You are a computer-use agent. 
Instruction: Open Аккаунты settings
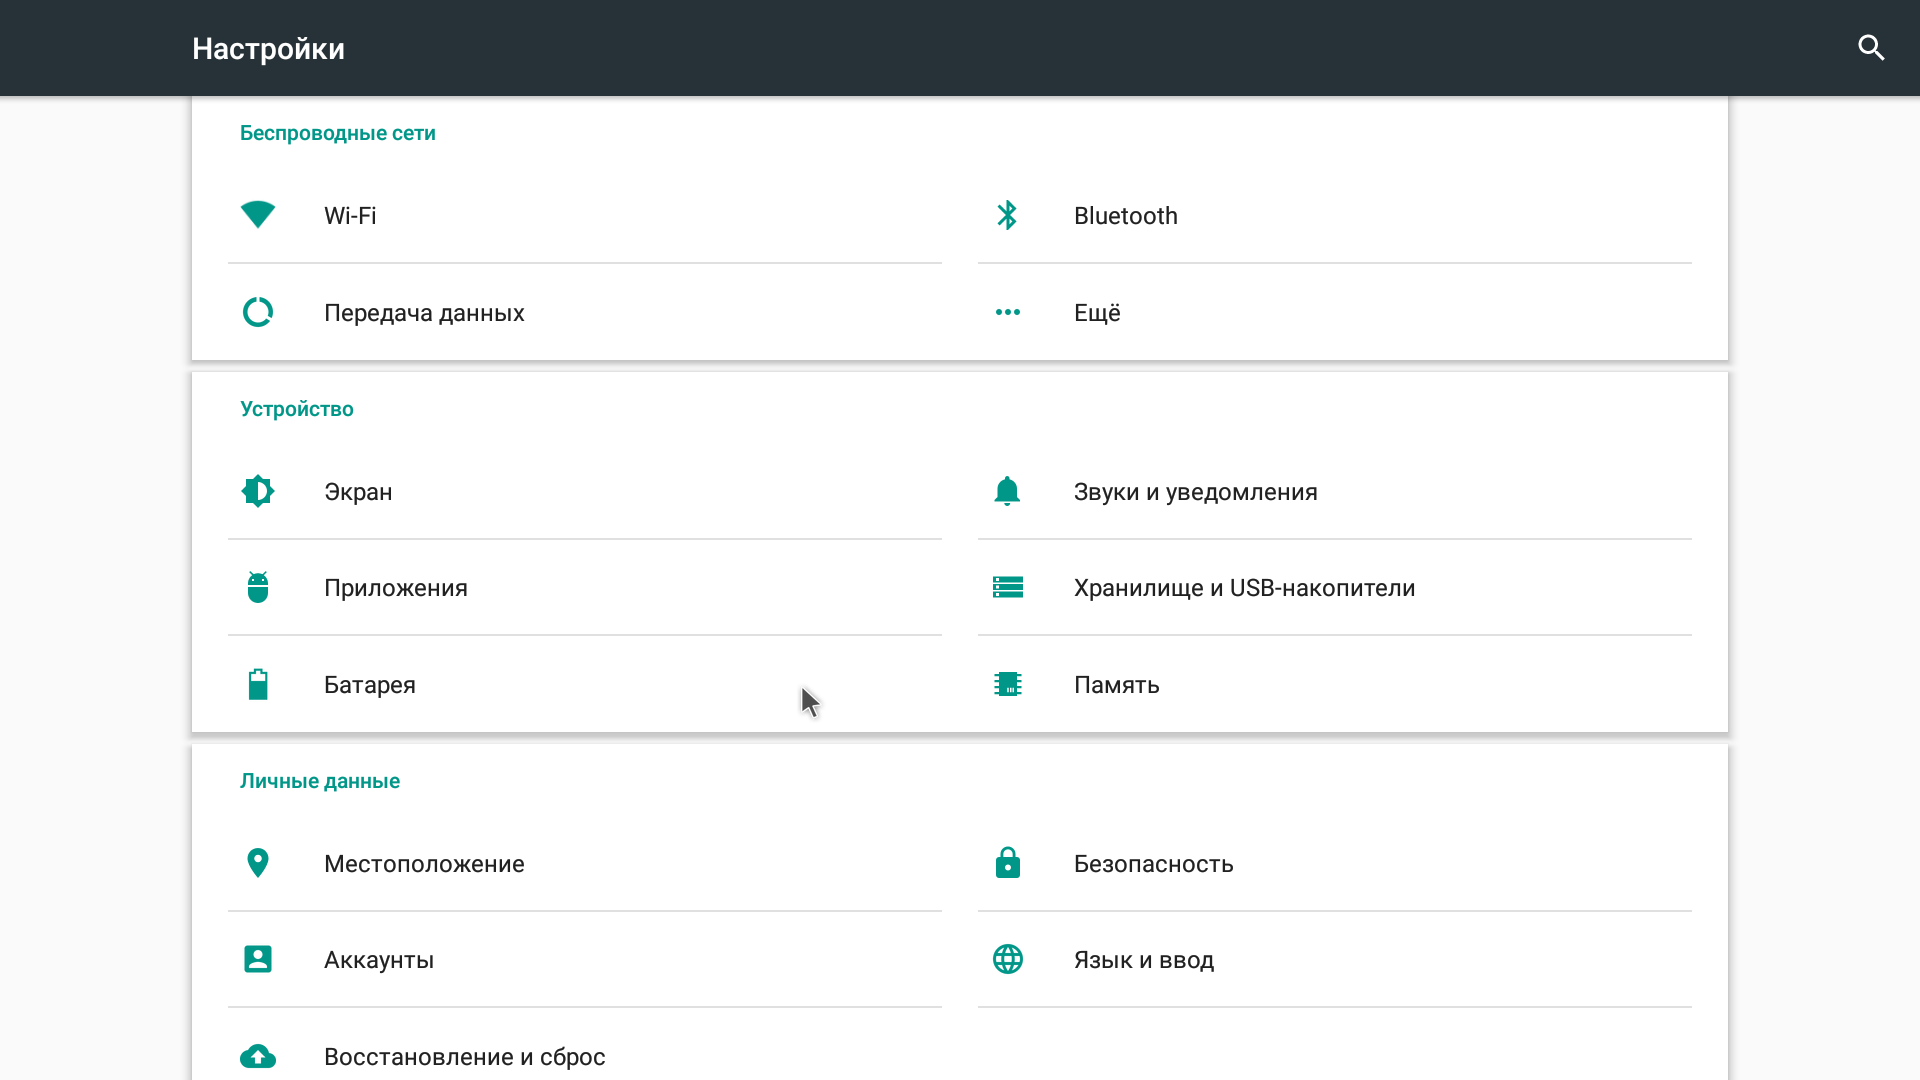point(379,960)
